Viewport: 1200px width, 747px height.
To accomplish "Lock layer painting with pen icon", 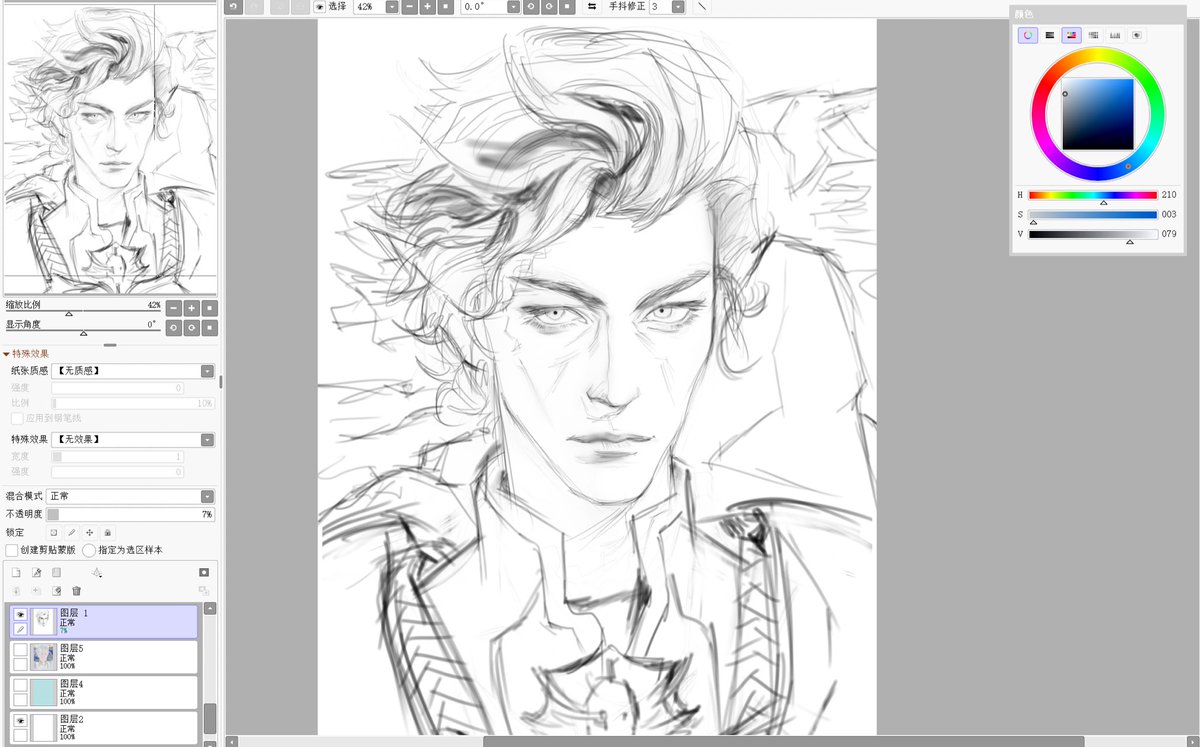I will click(72, 533).
